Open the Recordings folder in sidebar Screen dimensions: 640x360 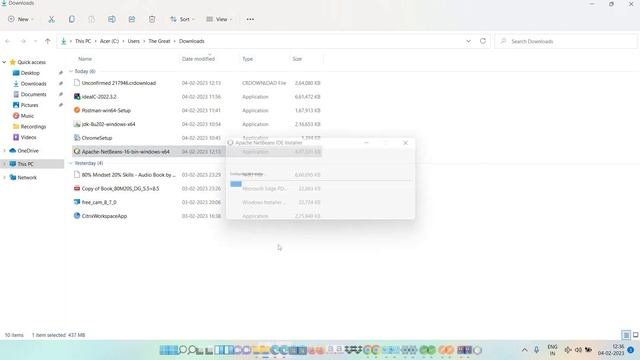point(33,127)
